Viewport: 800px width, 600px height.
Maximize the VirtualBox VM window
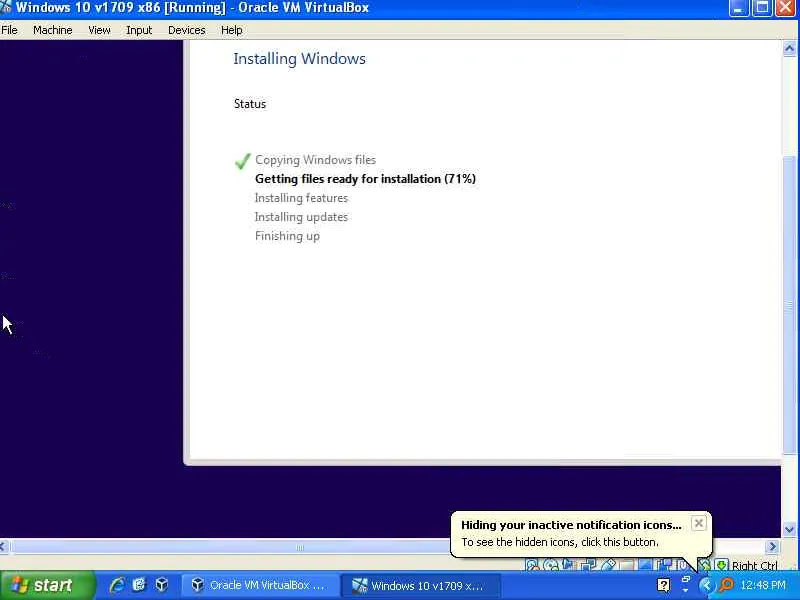tap(762, 8)
